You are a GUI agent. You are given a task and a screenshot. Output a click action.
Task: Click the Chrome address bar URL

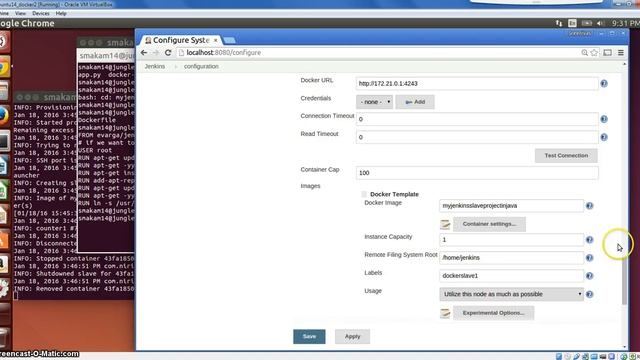click(x=224, y=53)
